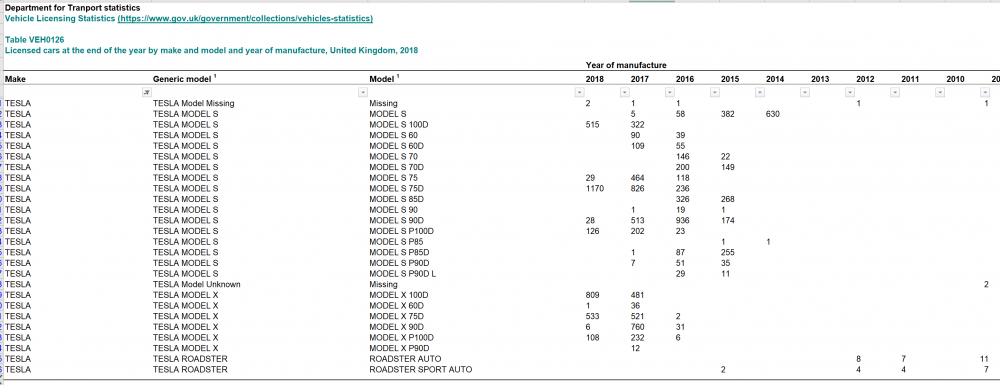1000x385 pixels.
Task: Select the 'MODEL X P90D' model cell
Action: click(x=399, y=348)
